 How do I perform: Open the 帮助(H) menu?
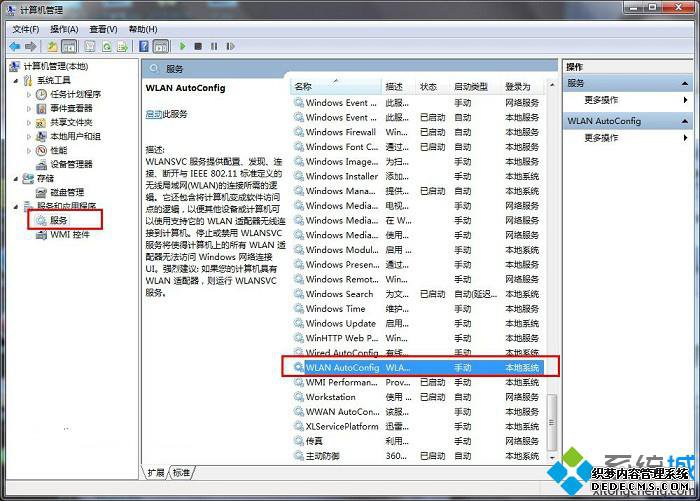[143, 29]
